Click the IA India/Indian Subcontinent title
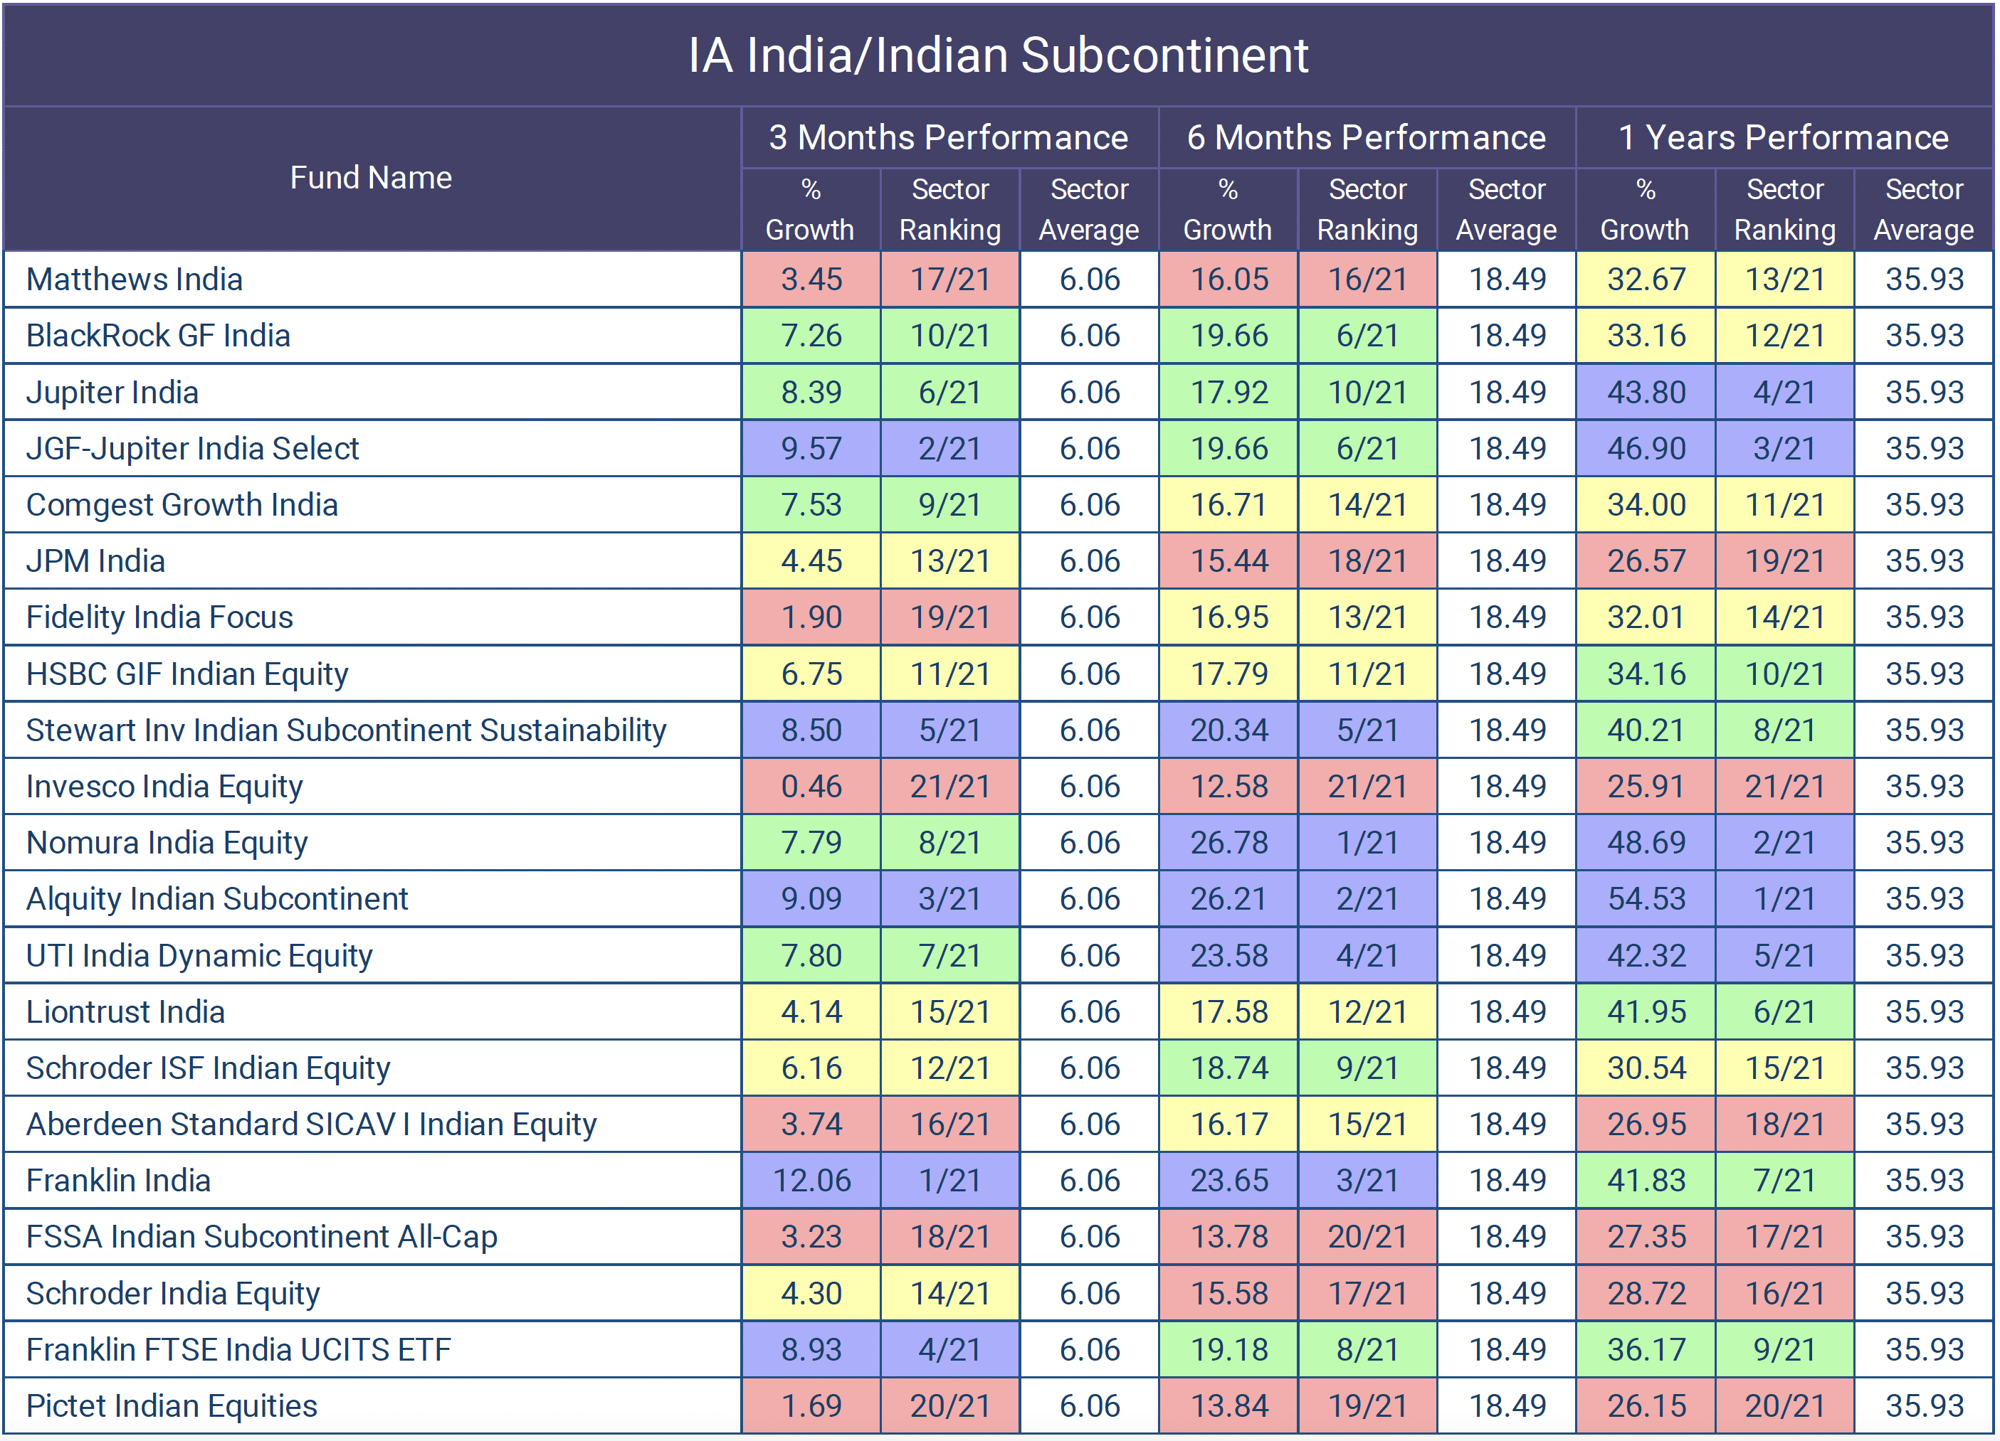The image size is (2000, 1441). pos(998,55)
